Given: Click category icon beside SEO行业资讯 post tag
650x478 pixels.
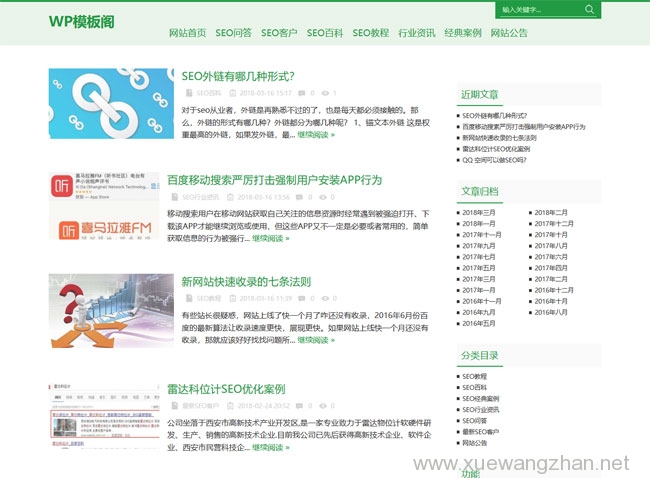Looking at the screenshot, I should (173, 197).
